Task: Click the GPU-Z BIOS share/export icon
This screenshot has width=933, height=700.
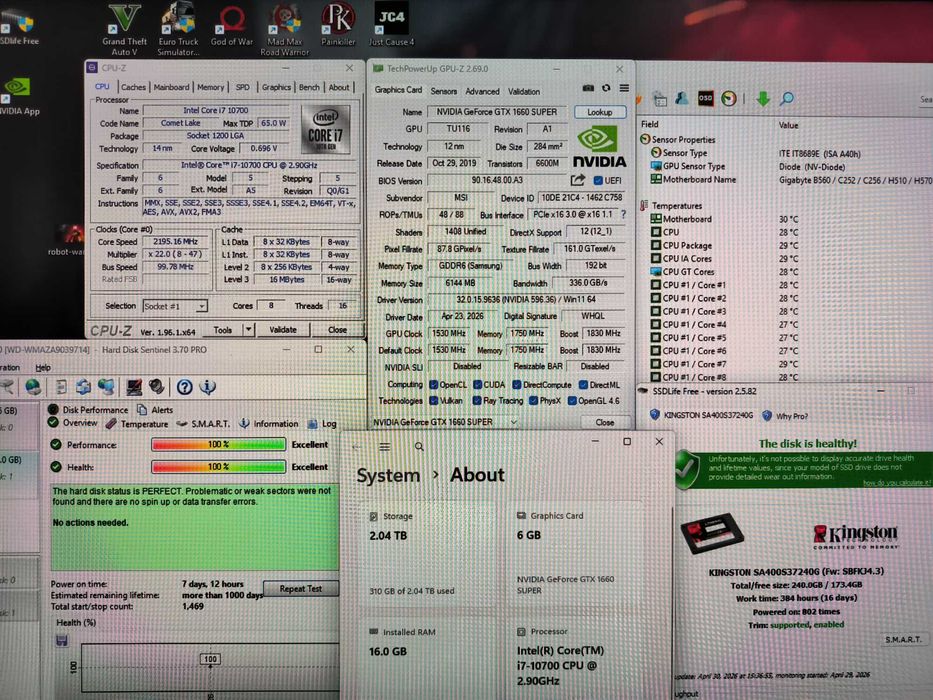Action: click(578, 180)
